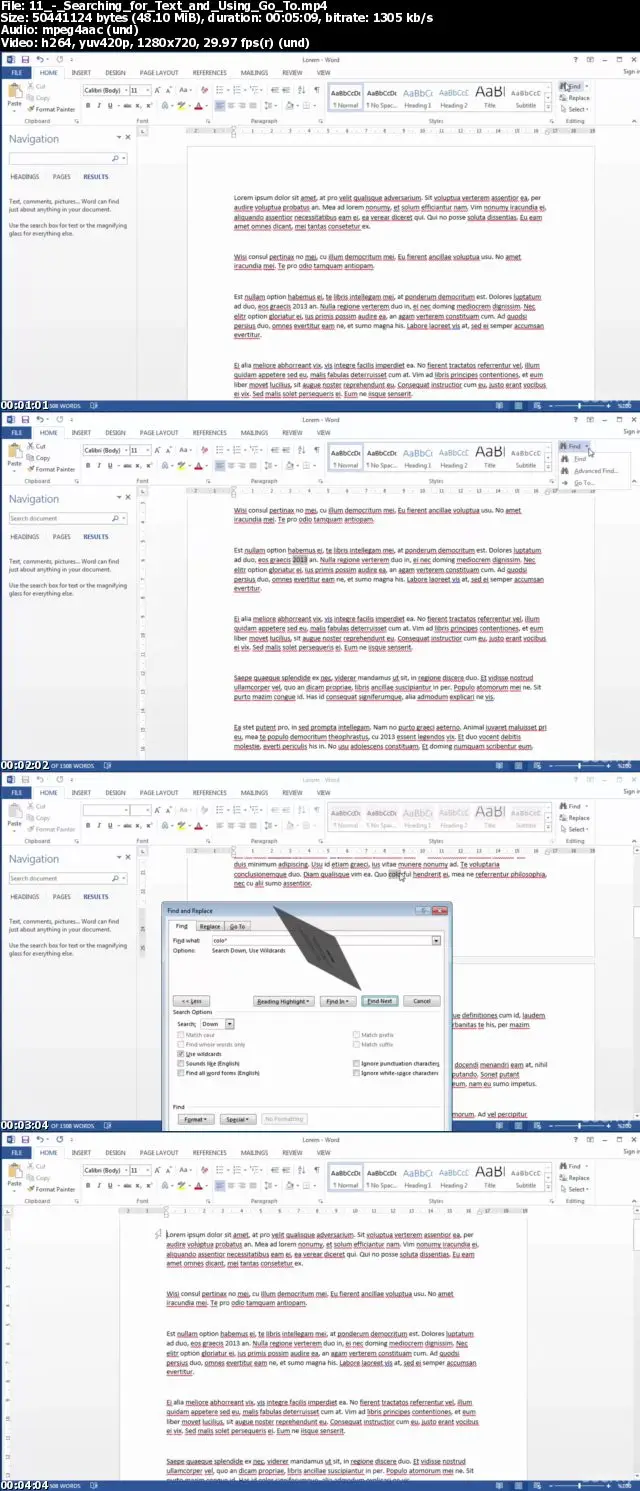
Task: Toggle the Match suffix checkbox
Action: (x=357, y=1044)
